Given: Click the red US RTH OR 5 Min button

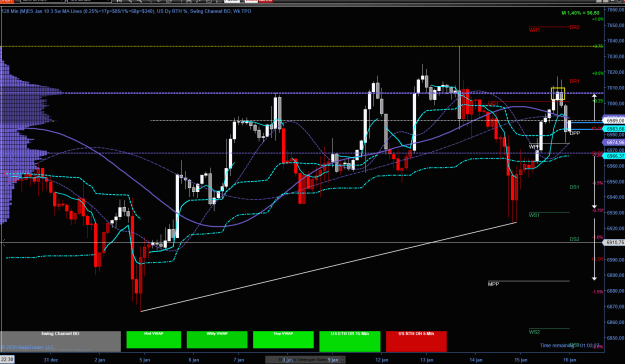Looking at the screenshot, I should coord(416,341).
